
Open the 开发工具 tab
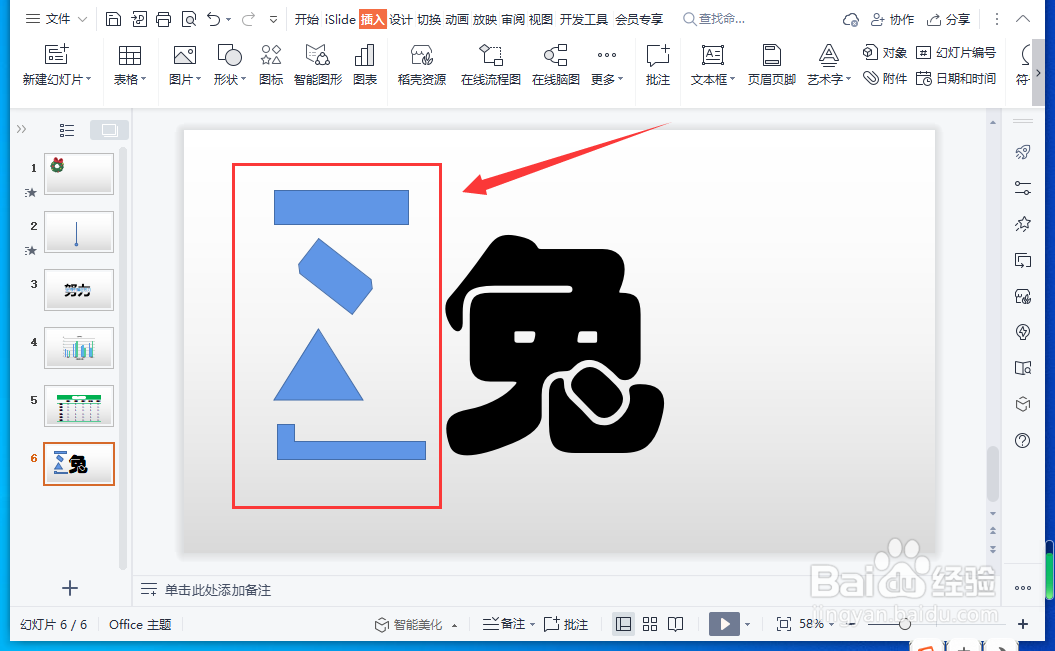(583, 20)
